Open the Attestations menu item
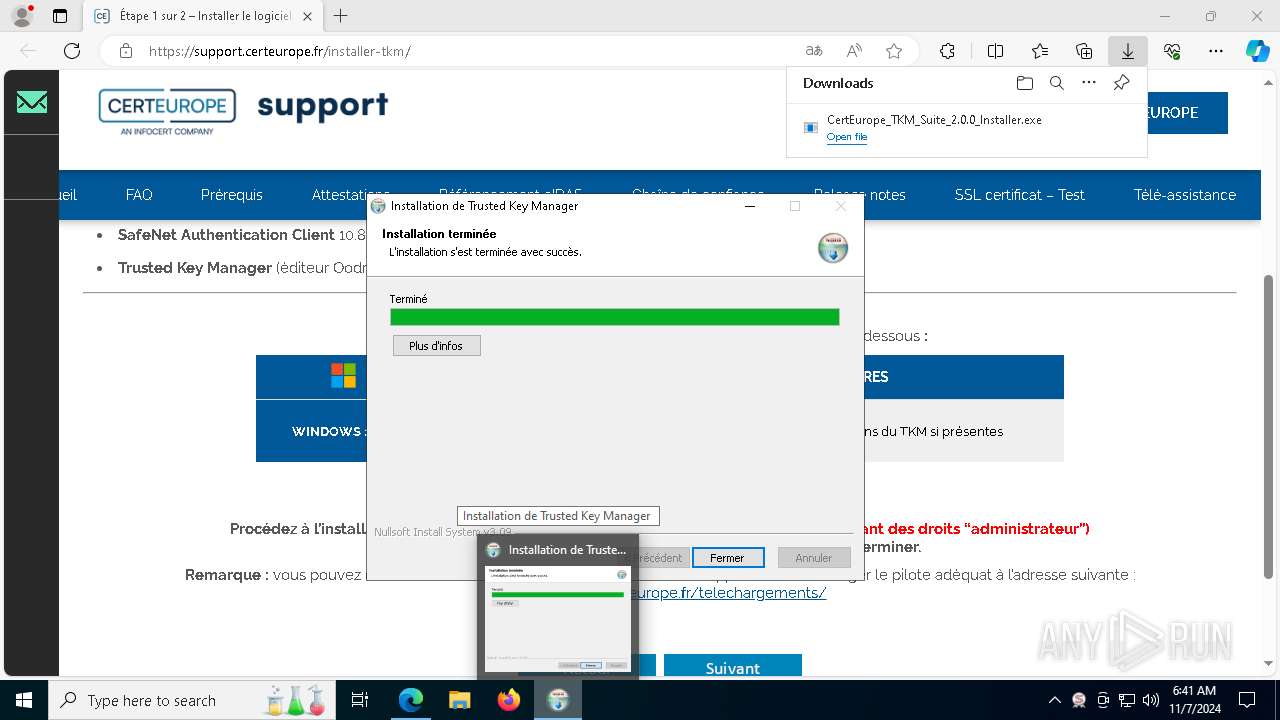The height and width of the screenshot is (720, 1280). click(x=350, y=195)
